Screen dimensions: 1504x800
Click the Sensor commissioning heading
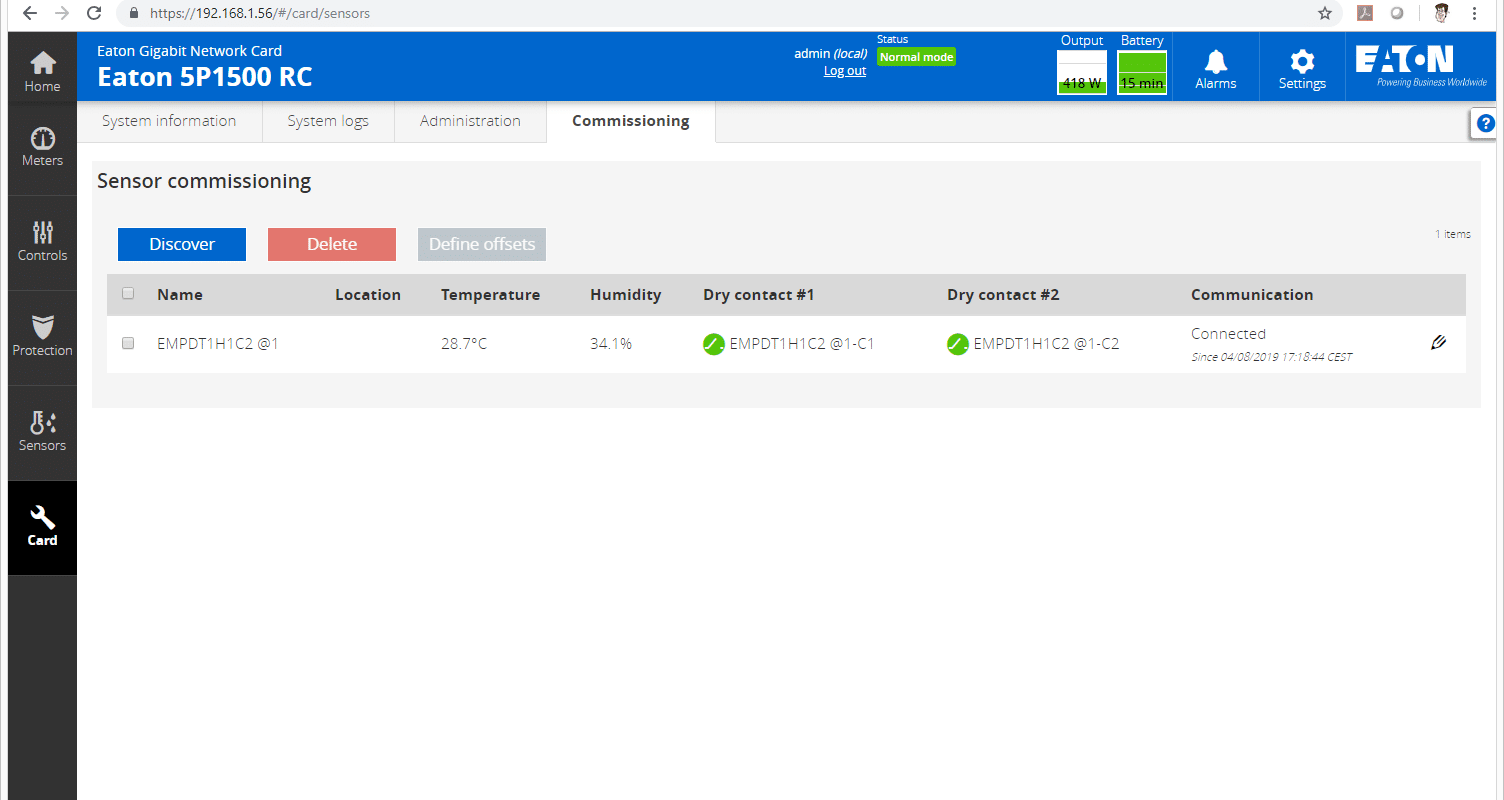(x=204, y=182)
